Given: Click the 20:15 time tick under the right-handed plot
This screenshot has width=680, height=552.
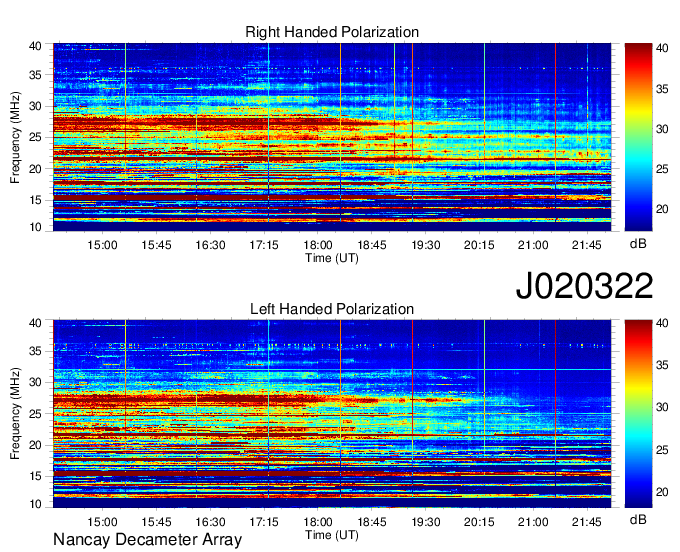Looking at the screenshot, I should click(479, 245).
